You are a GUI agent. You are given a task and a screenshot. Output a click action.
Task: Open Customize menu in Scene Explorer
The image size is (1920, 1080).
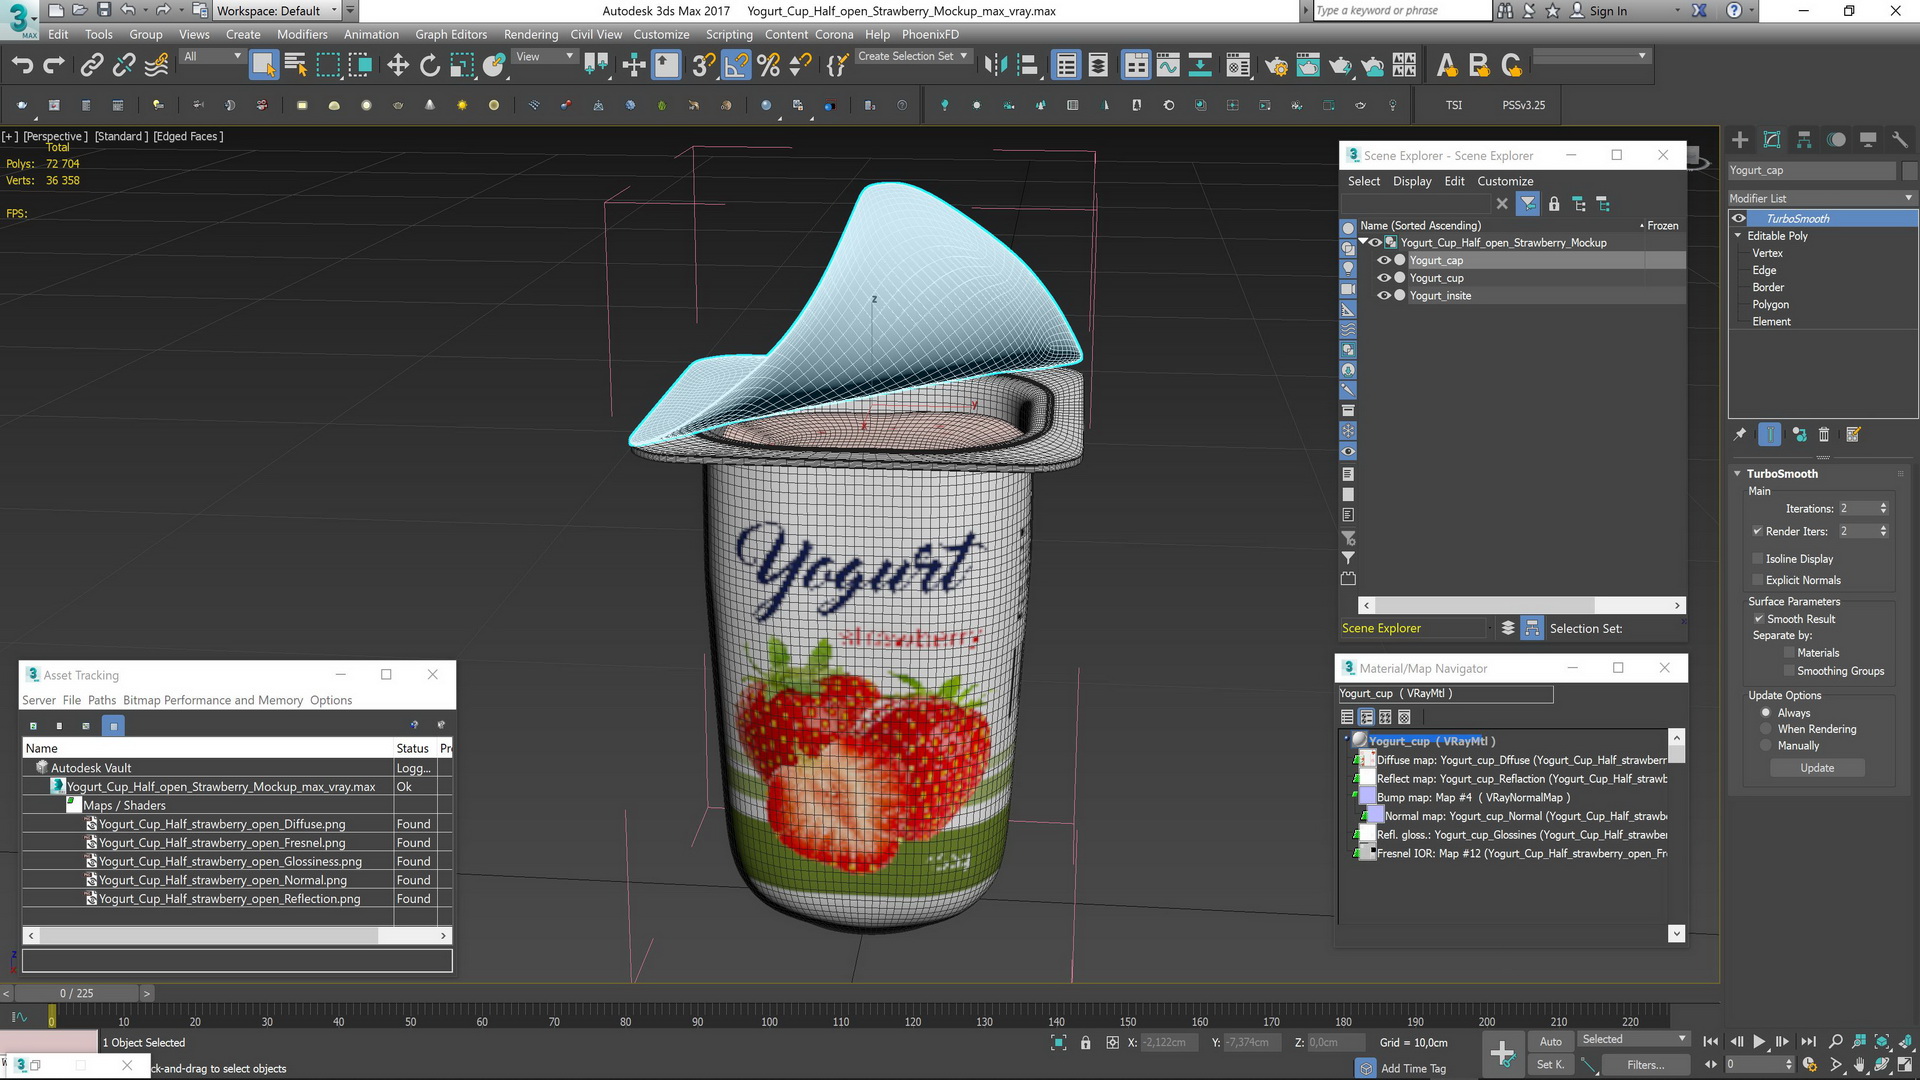coord(1505,181)
